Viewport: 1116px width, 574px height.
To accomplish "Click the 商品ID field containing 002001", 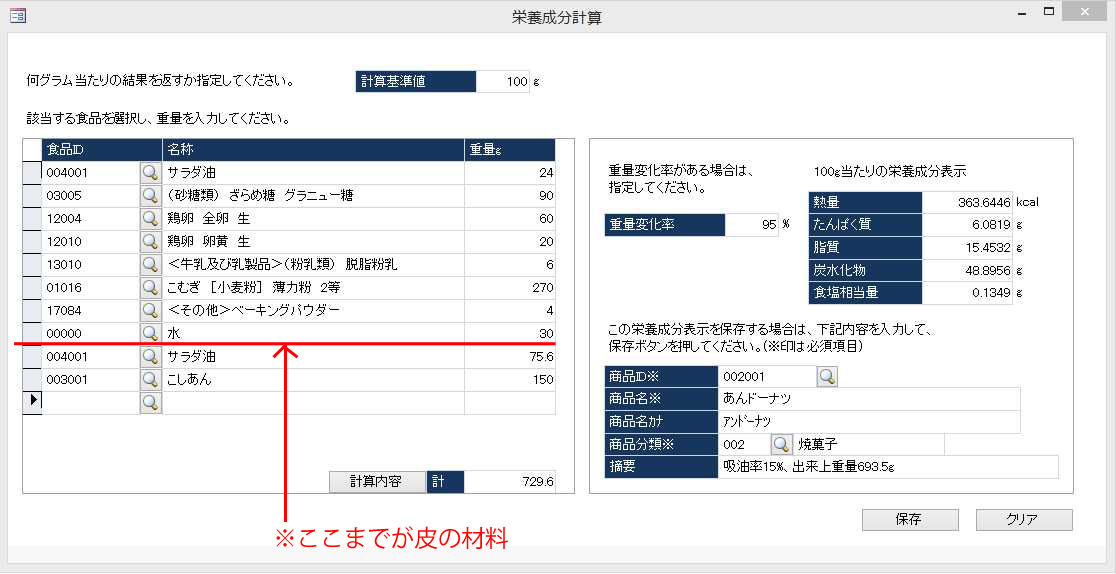I will [x=767, y=377].
